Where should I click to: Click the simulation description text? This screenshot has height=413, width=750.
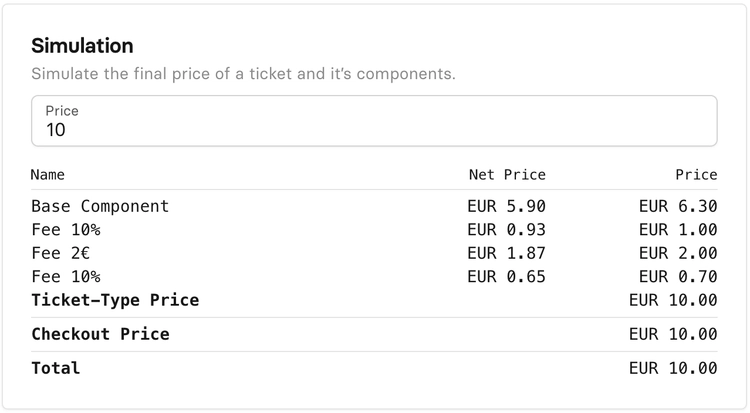click(243, 74)
